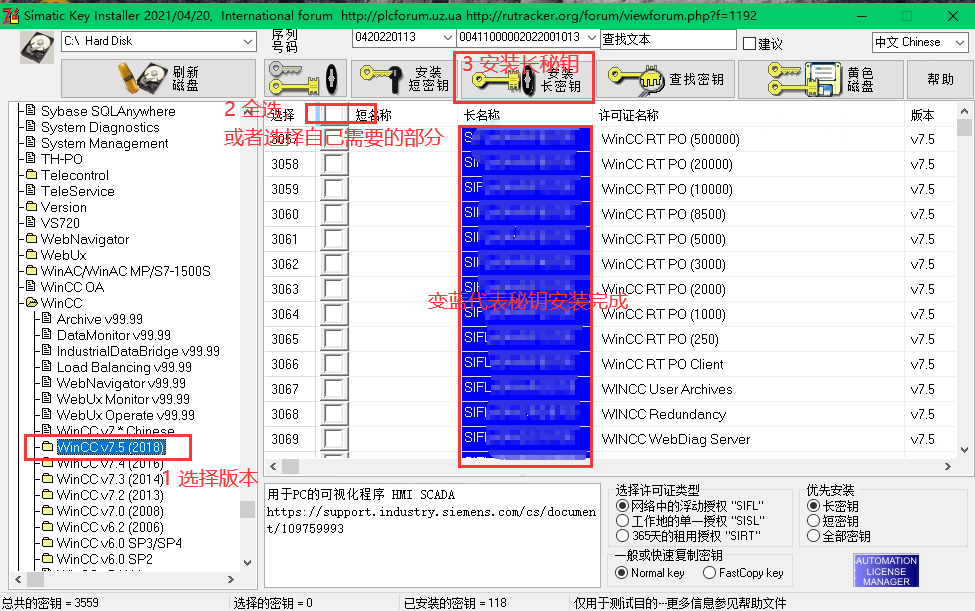Open Help via the 帮助 icon
This screenshot has width=975, height=611.
click(x=939, y=78)
